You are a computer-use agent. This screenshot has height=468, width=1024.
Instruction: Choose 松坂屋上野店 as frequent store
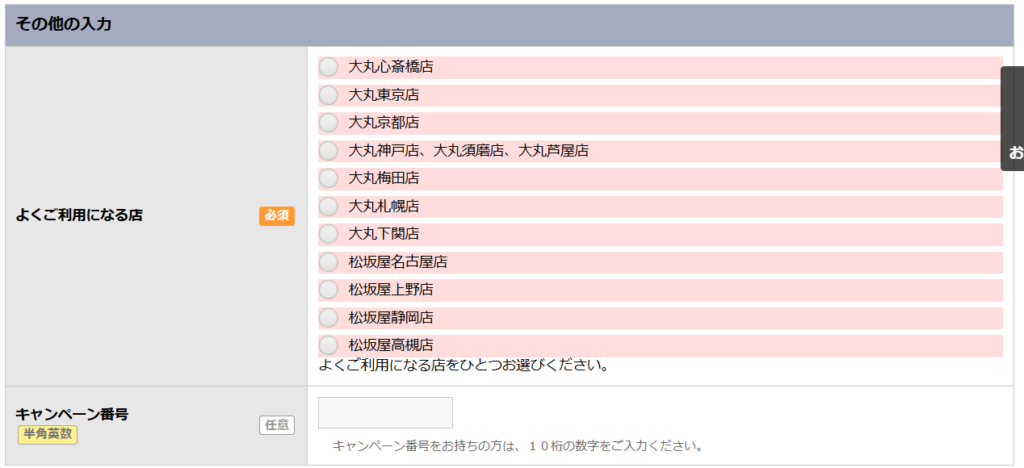pyautogui.click(x=329, y=290)
